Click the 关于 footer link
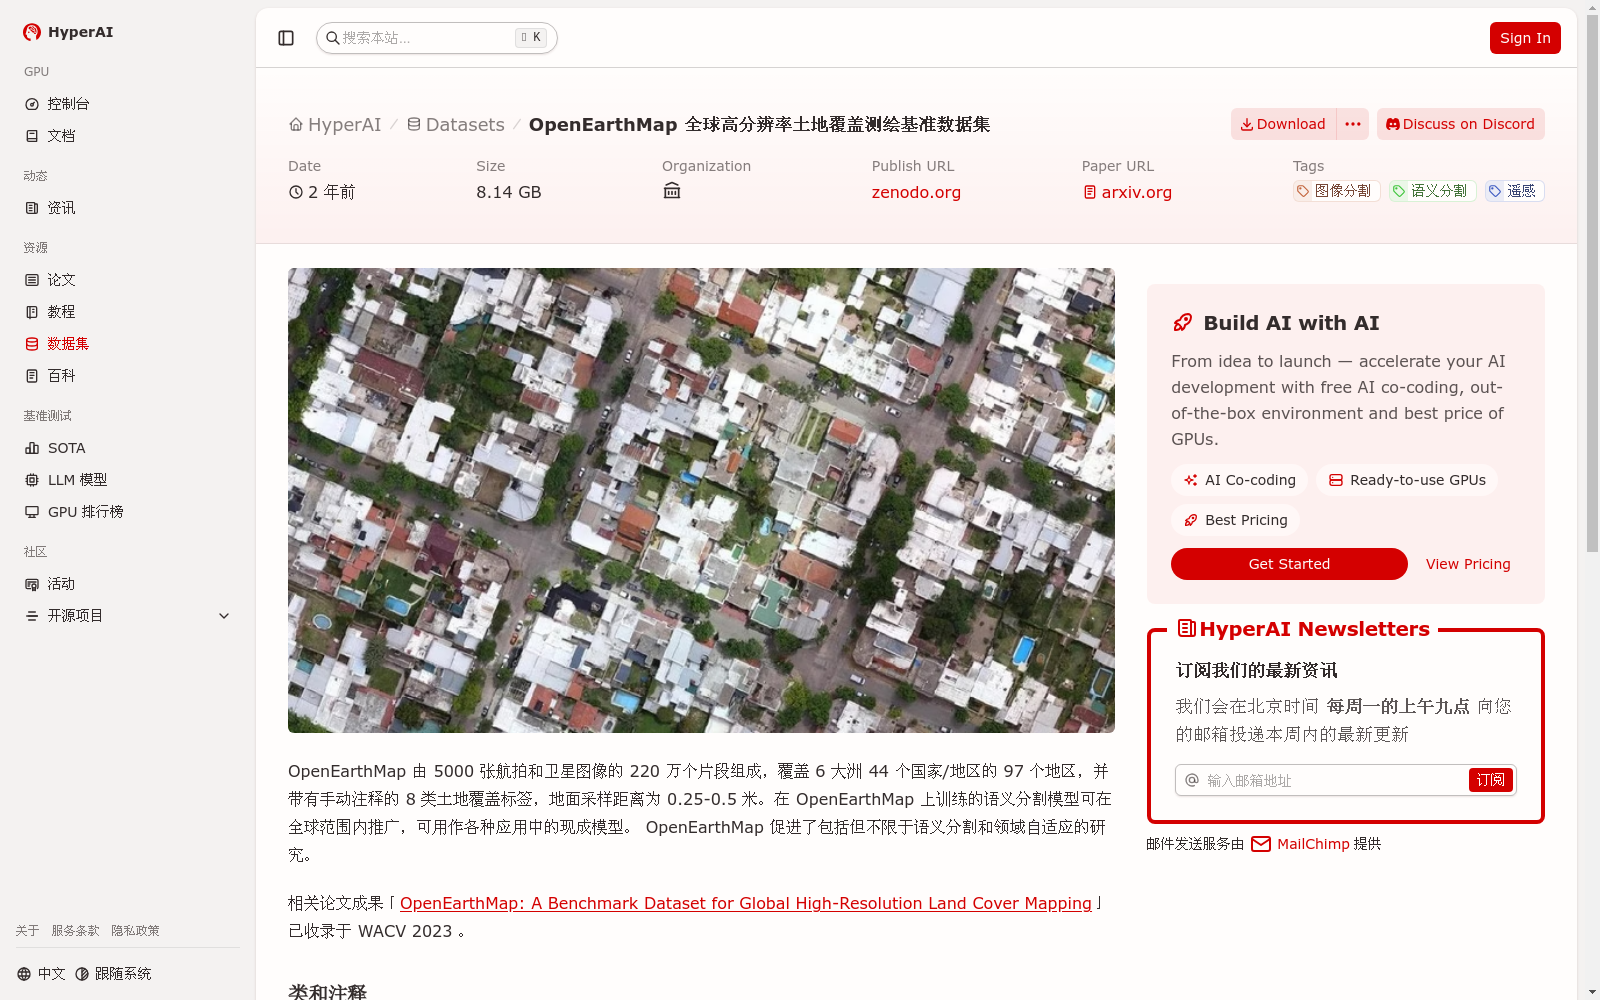This screenshot has width=1600, height=1000. click(27, 931)
